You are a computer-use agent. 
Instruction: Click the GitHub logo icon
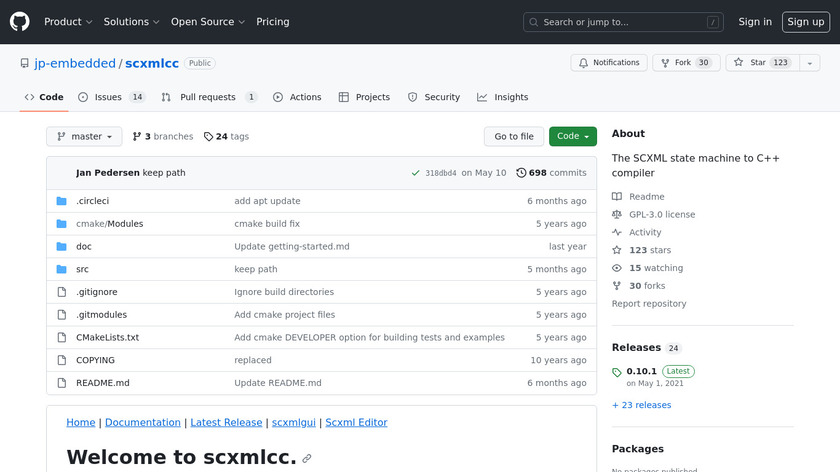[20, 22]
